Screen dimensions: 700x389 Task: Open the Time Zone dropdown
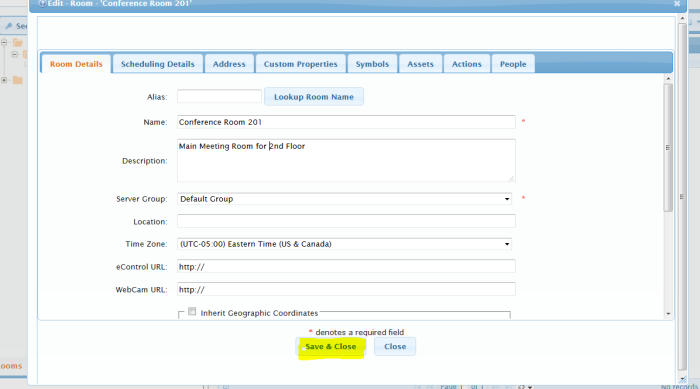[344, 244]
